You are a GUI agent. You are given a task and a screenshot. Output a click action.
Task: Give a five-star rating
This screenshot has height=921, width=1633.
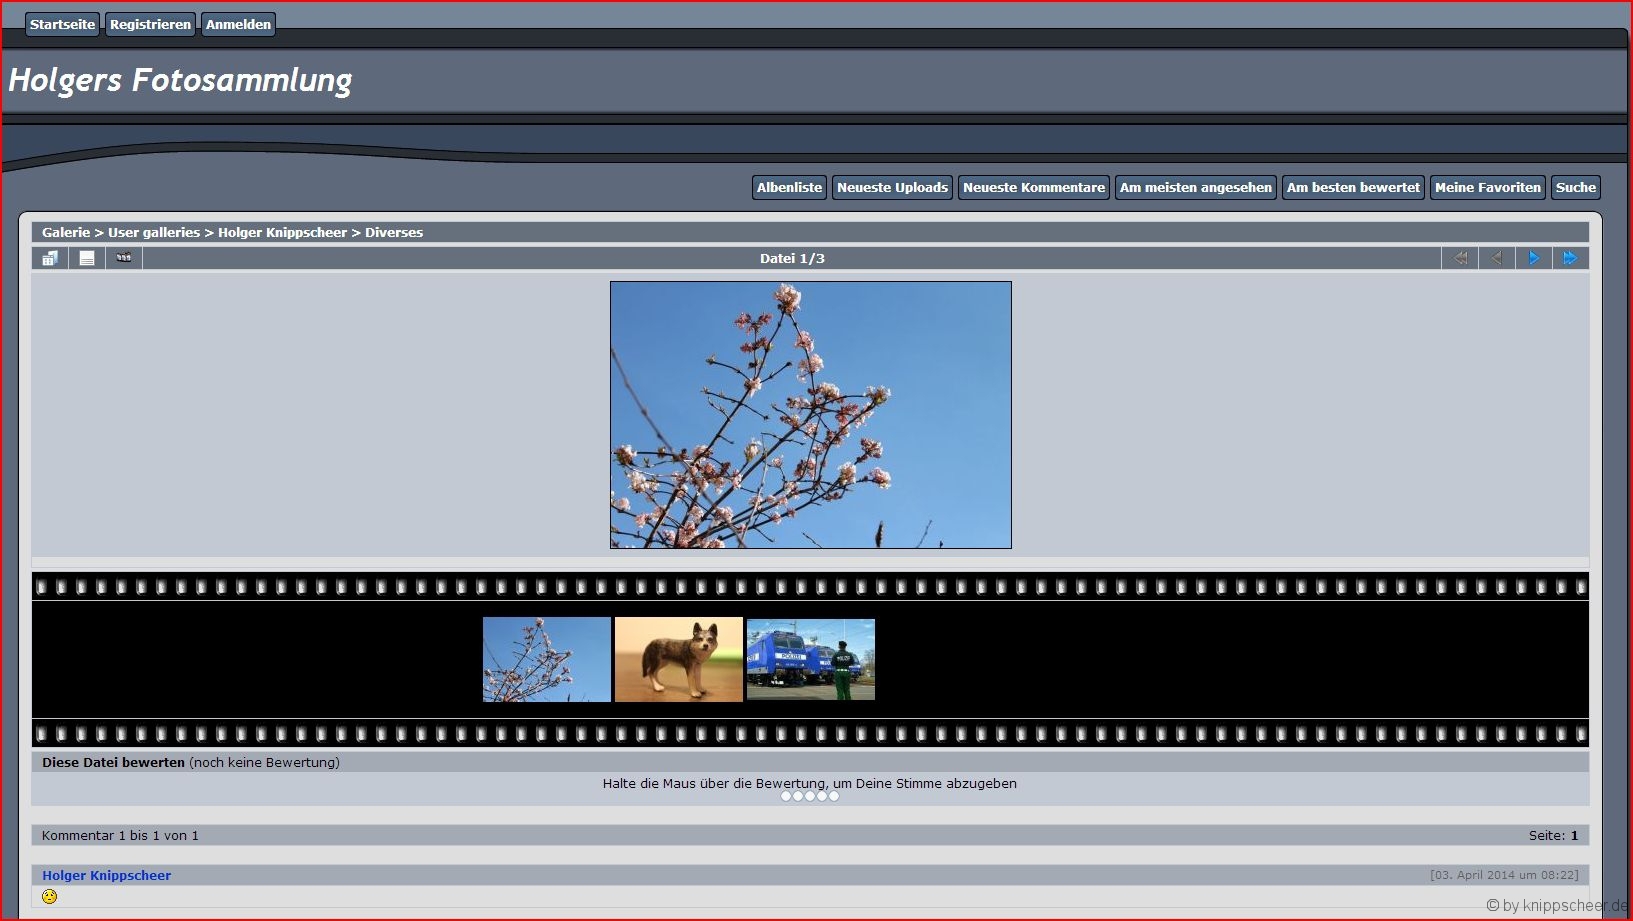[x=834, y=796]
